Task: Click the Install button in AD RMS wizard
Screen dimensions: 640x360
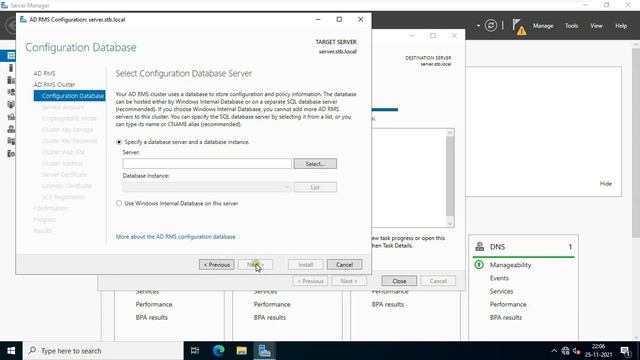Action: [x=305, y=264]
